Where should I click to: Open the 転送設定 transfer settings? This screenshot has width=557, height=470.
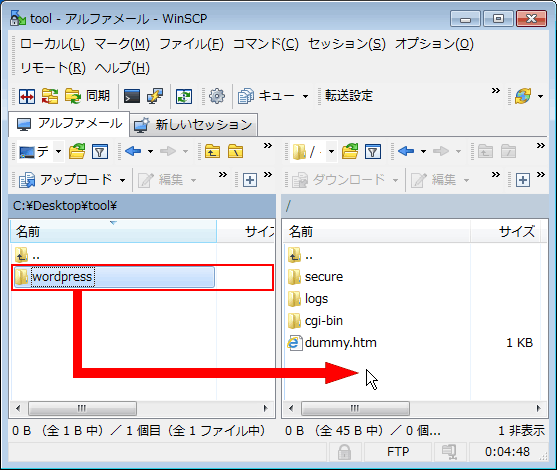348,96
